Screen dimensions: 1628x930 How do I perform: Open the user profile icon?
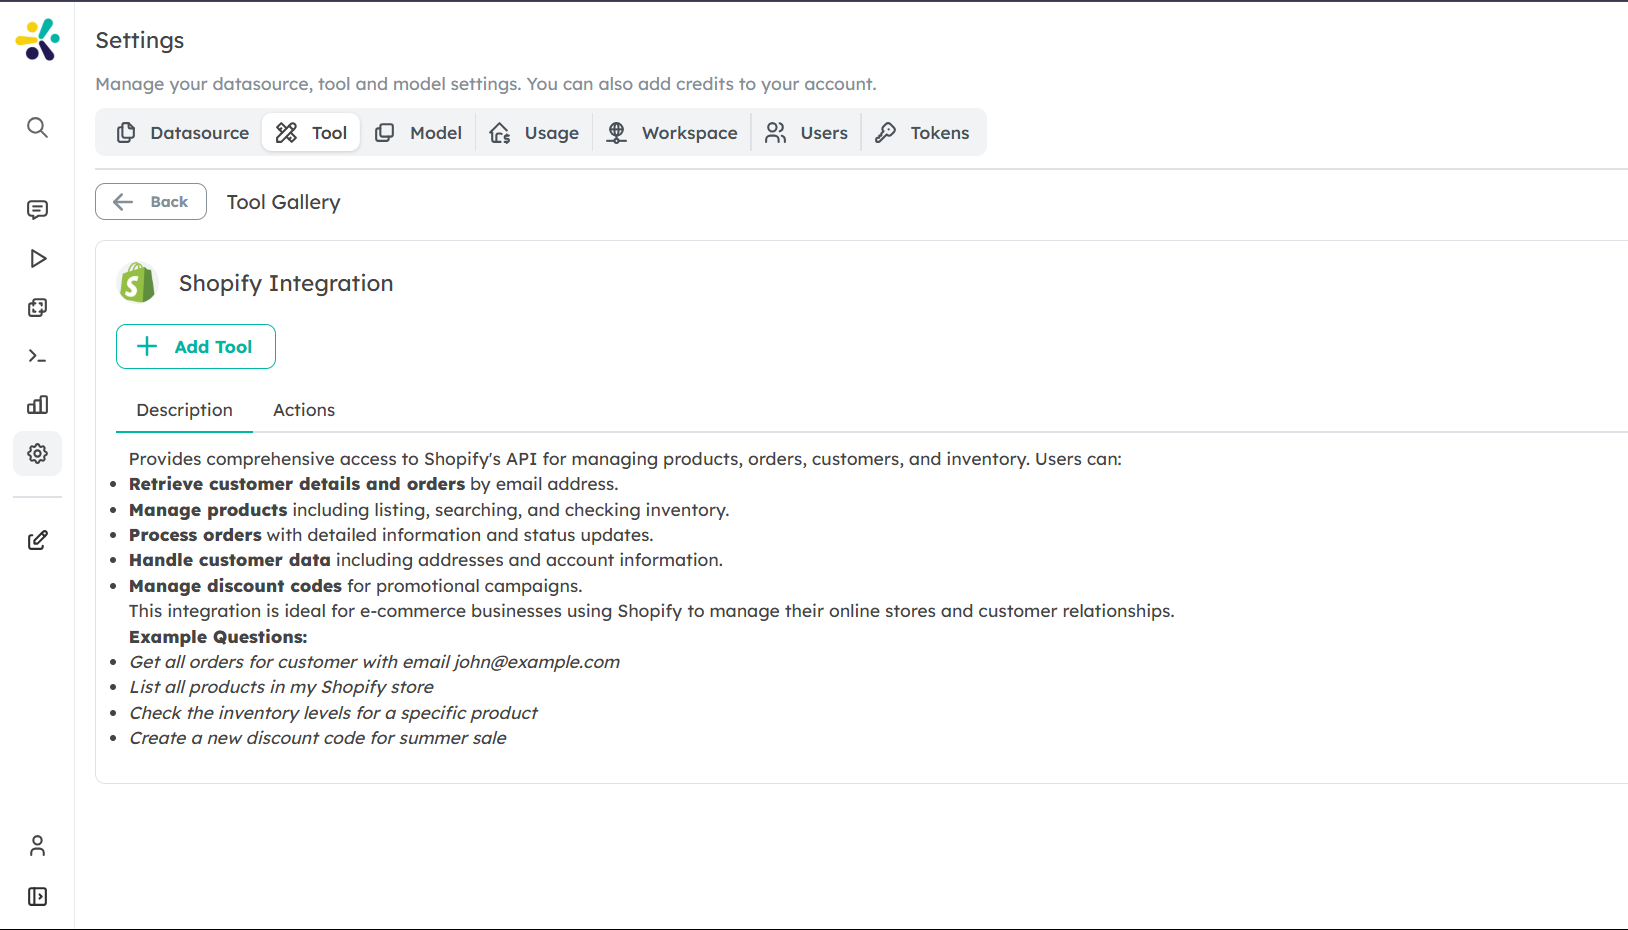(37, 846)
